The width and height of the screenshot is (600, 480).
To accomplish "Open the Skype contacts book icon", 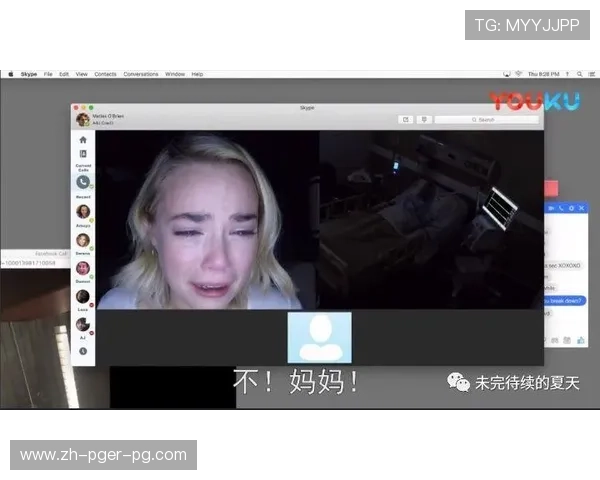I will click(83, 154).
